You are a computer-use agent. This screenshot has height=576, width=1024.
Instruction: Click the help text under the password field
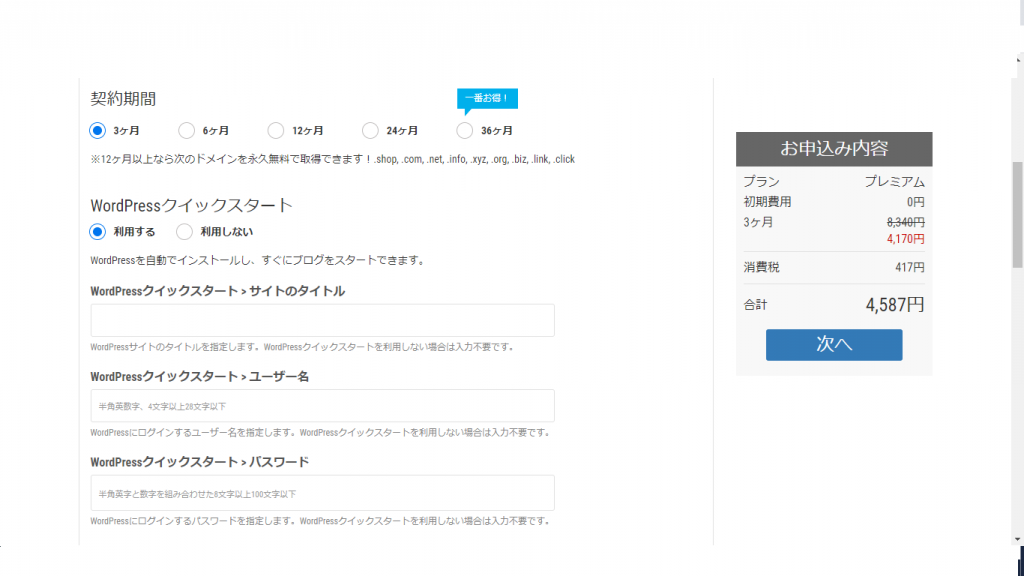tap(321, 521)
